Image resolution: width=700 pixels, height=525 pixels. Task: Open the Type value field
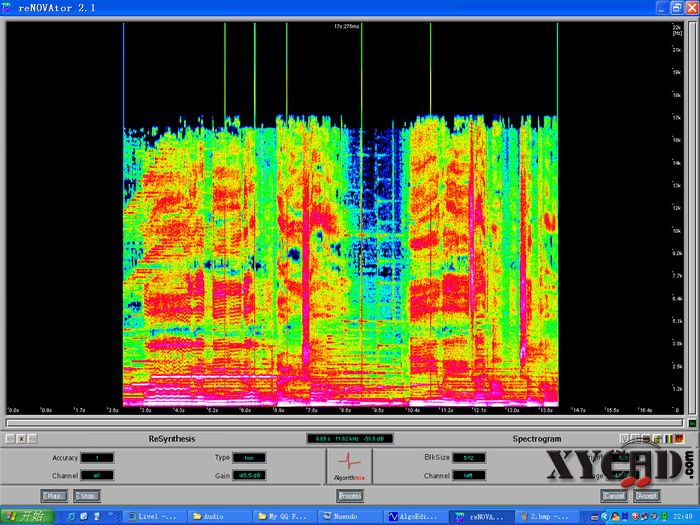(x=249, y=458)
